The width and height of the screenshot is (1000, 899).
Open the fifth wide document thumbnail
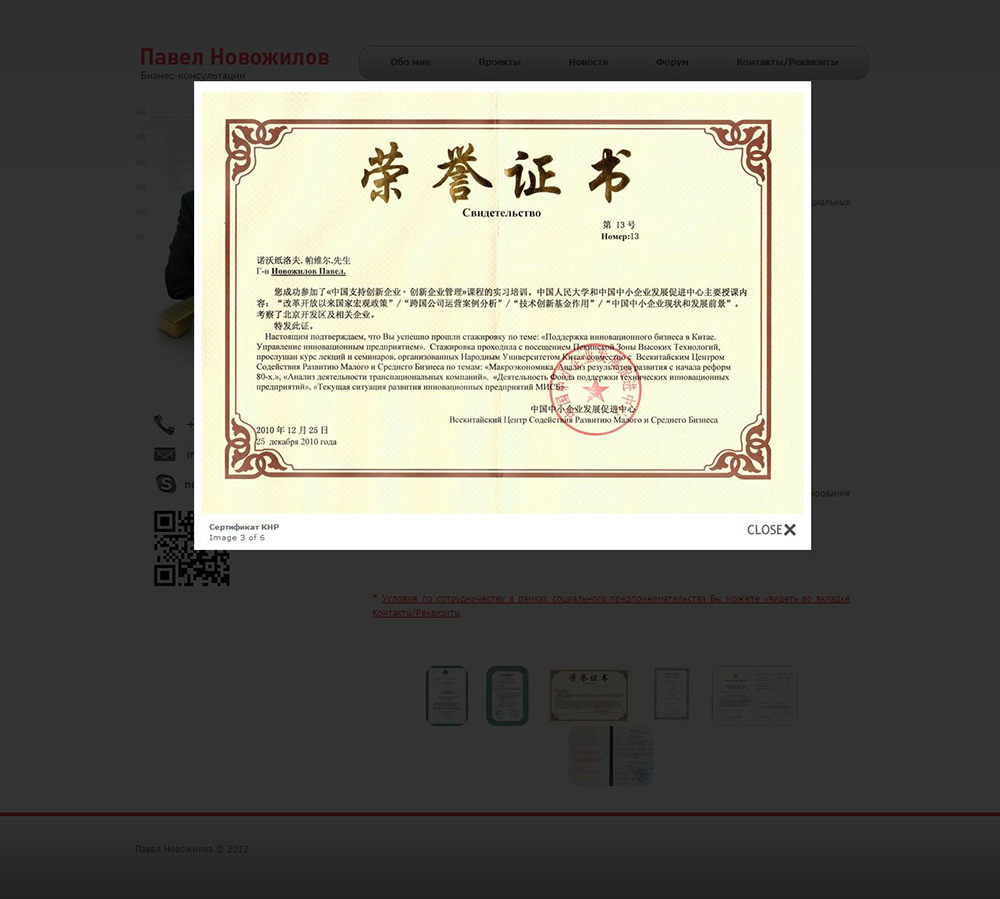(x=754, y=696)
